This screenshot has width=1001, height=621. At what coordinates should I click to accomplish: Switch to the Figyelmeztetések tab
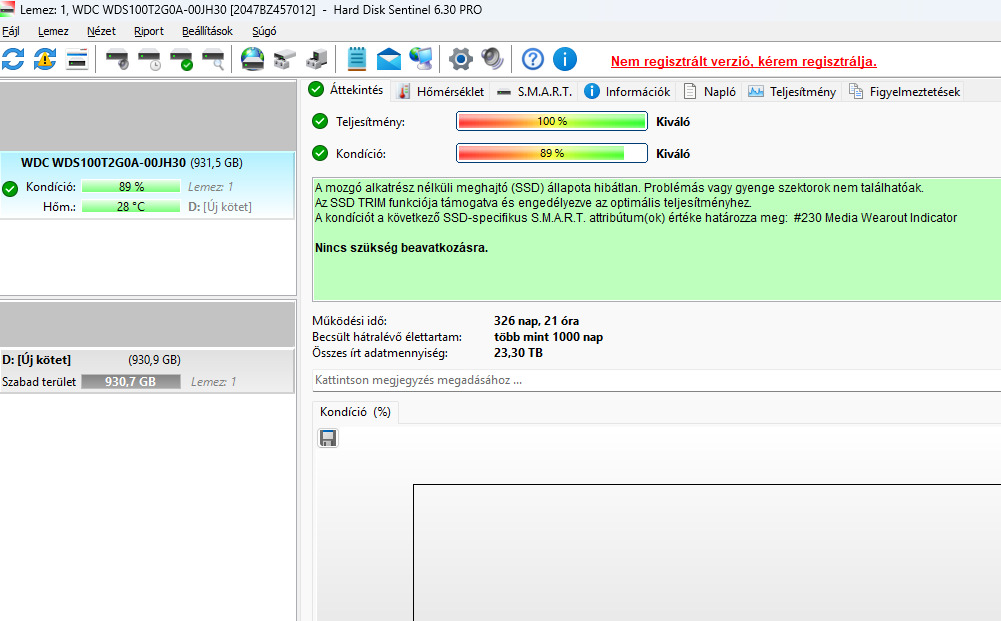pyautogui.click(x=903, y=92)
